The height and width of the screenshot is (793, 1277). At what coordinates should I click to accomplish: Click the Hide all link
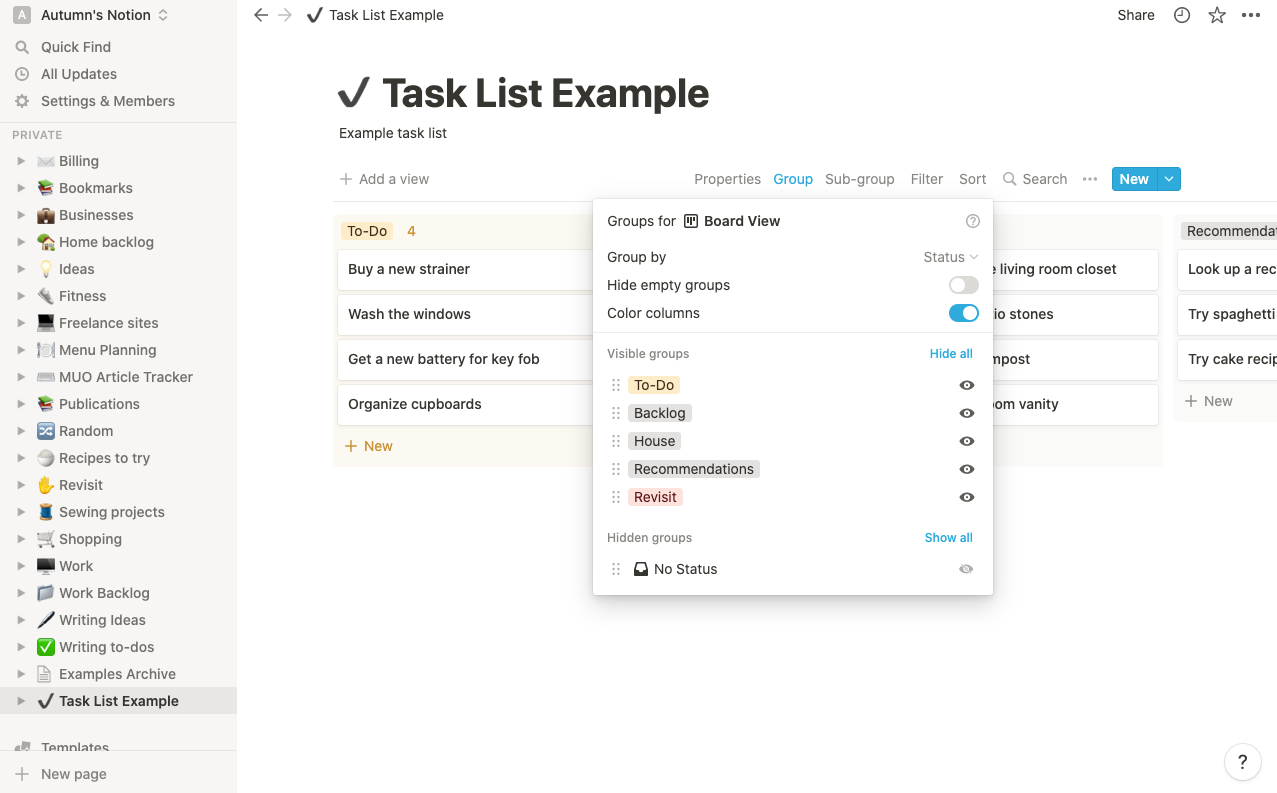click(950, 353)
